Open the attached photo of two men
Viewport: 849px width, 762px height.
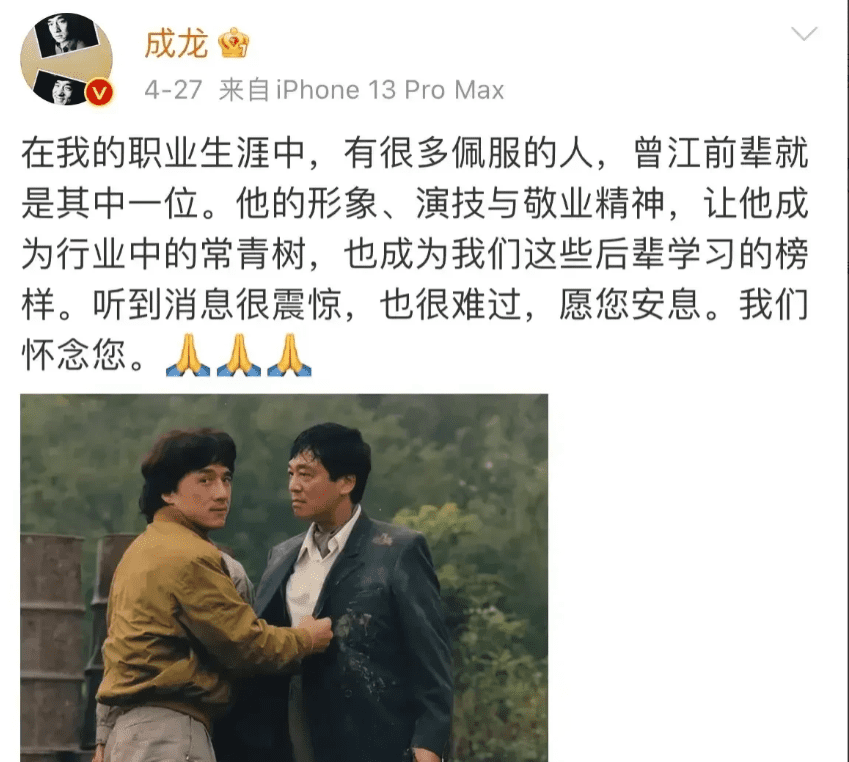click(x=284, y=578)
